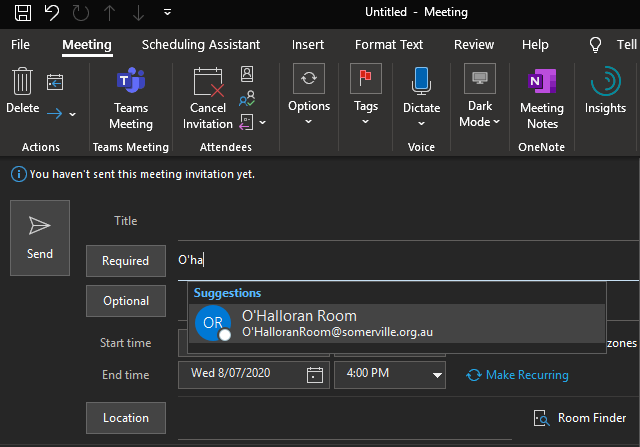Click the Location input field
This screenshot has height=447, width=640.
(345, 418)
